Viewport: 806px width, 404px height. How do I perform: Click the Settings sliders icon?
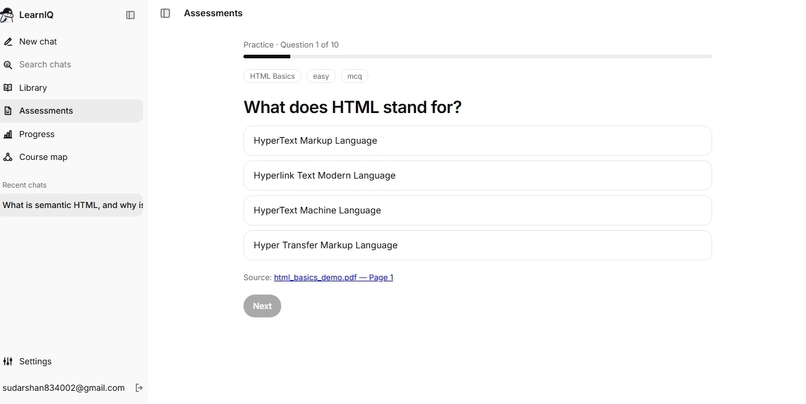8,361
